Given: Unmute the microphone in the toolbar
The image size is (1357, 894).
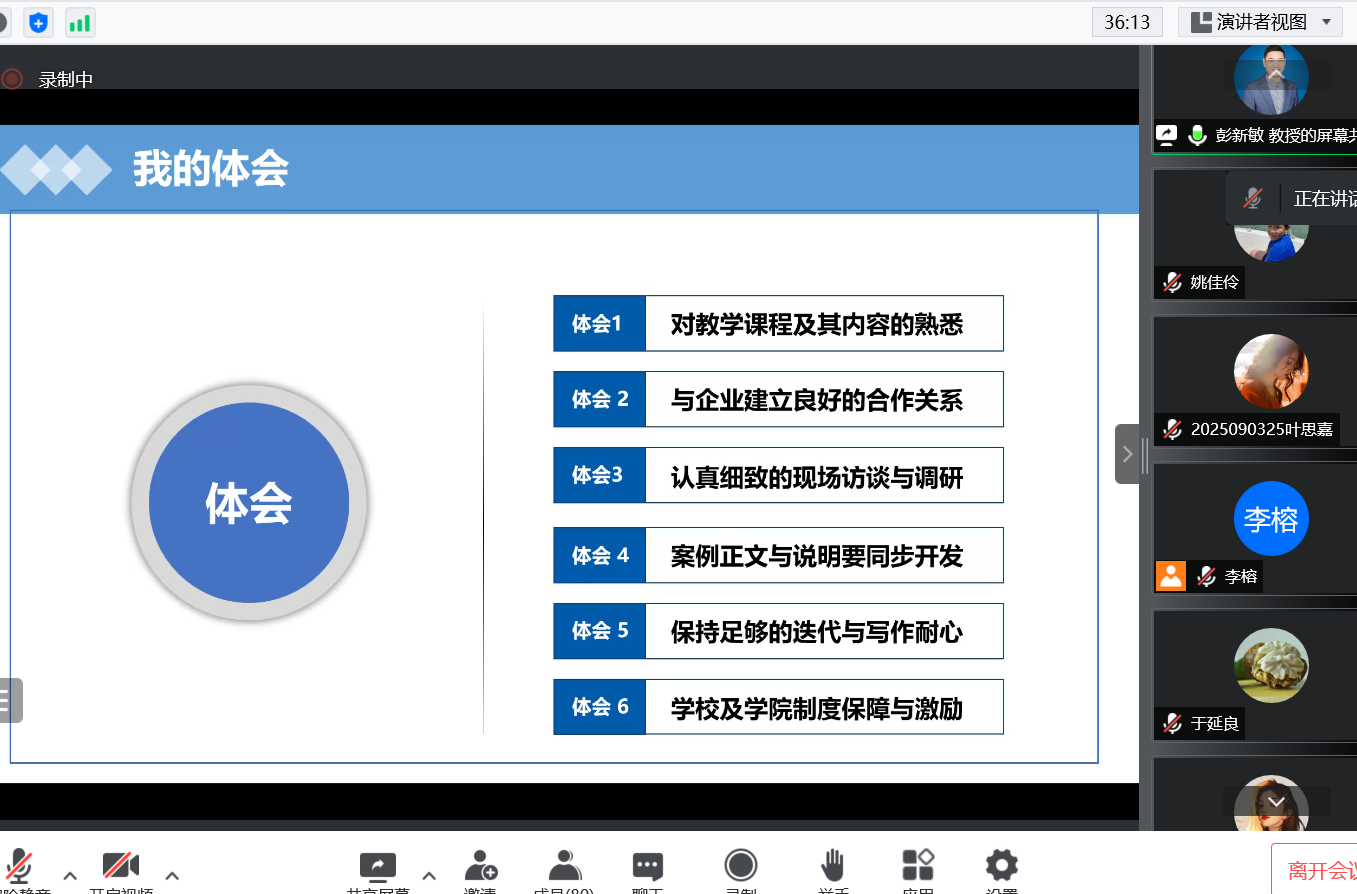Looking at the screenshot, I should [18, 867].
